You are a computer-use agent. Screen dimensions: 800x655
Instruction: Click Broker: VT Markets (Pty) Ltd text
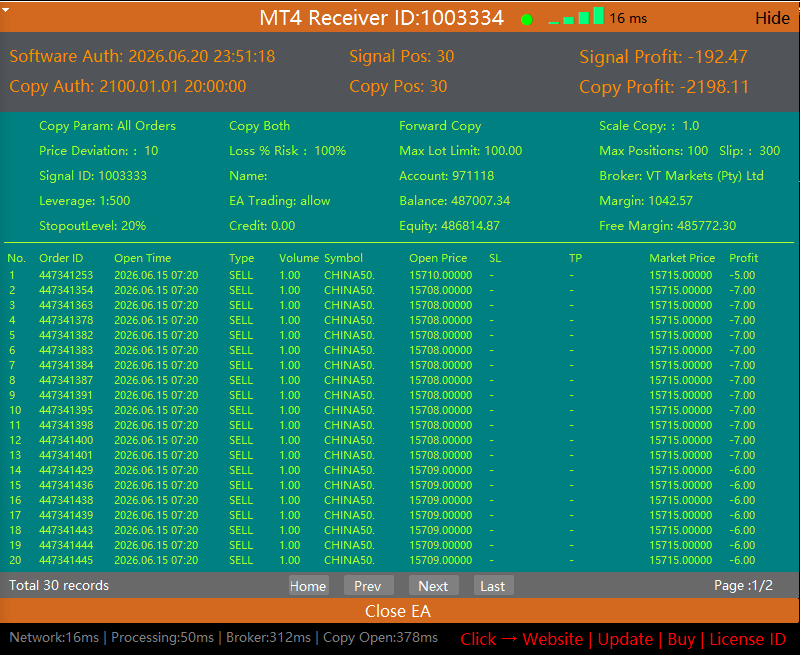click(681, 176)
